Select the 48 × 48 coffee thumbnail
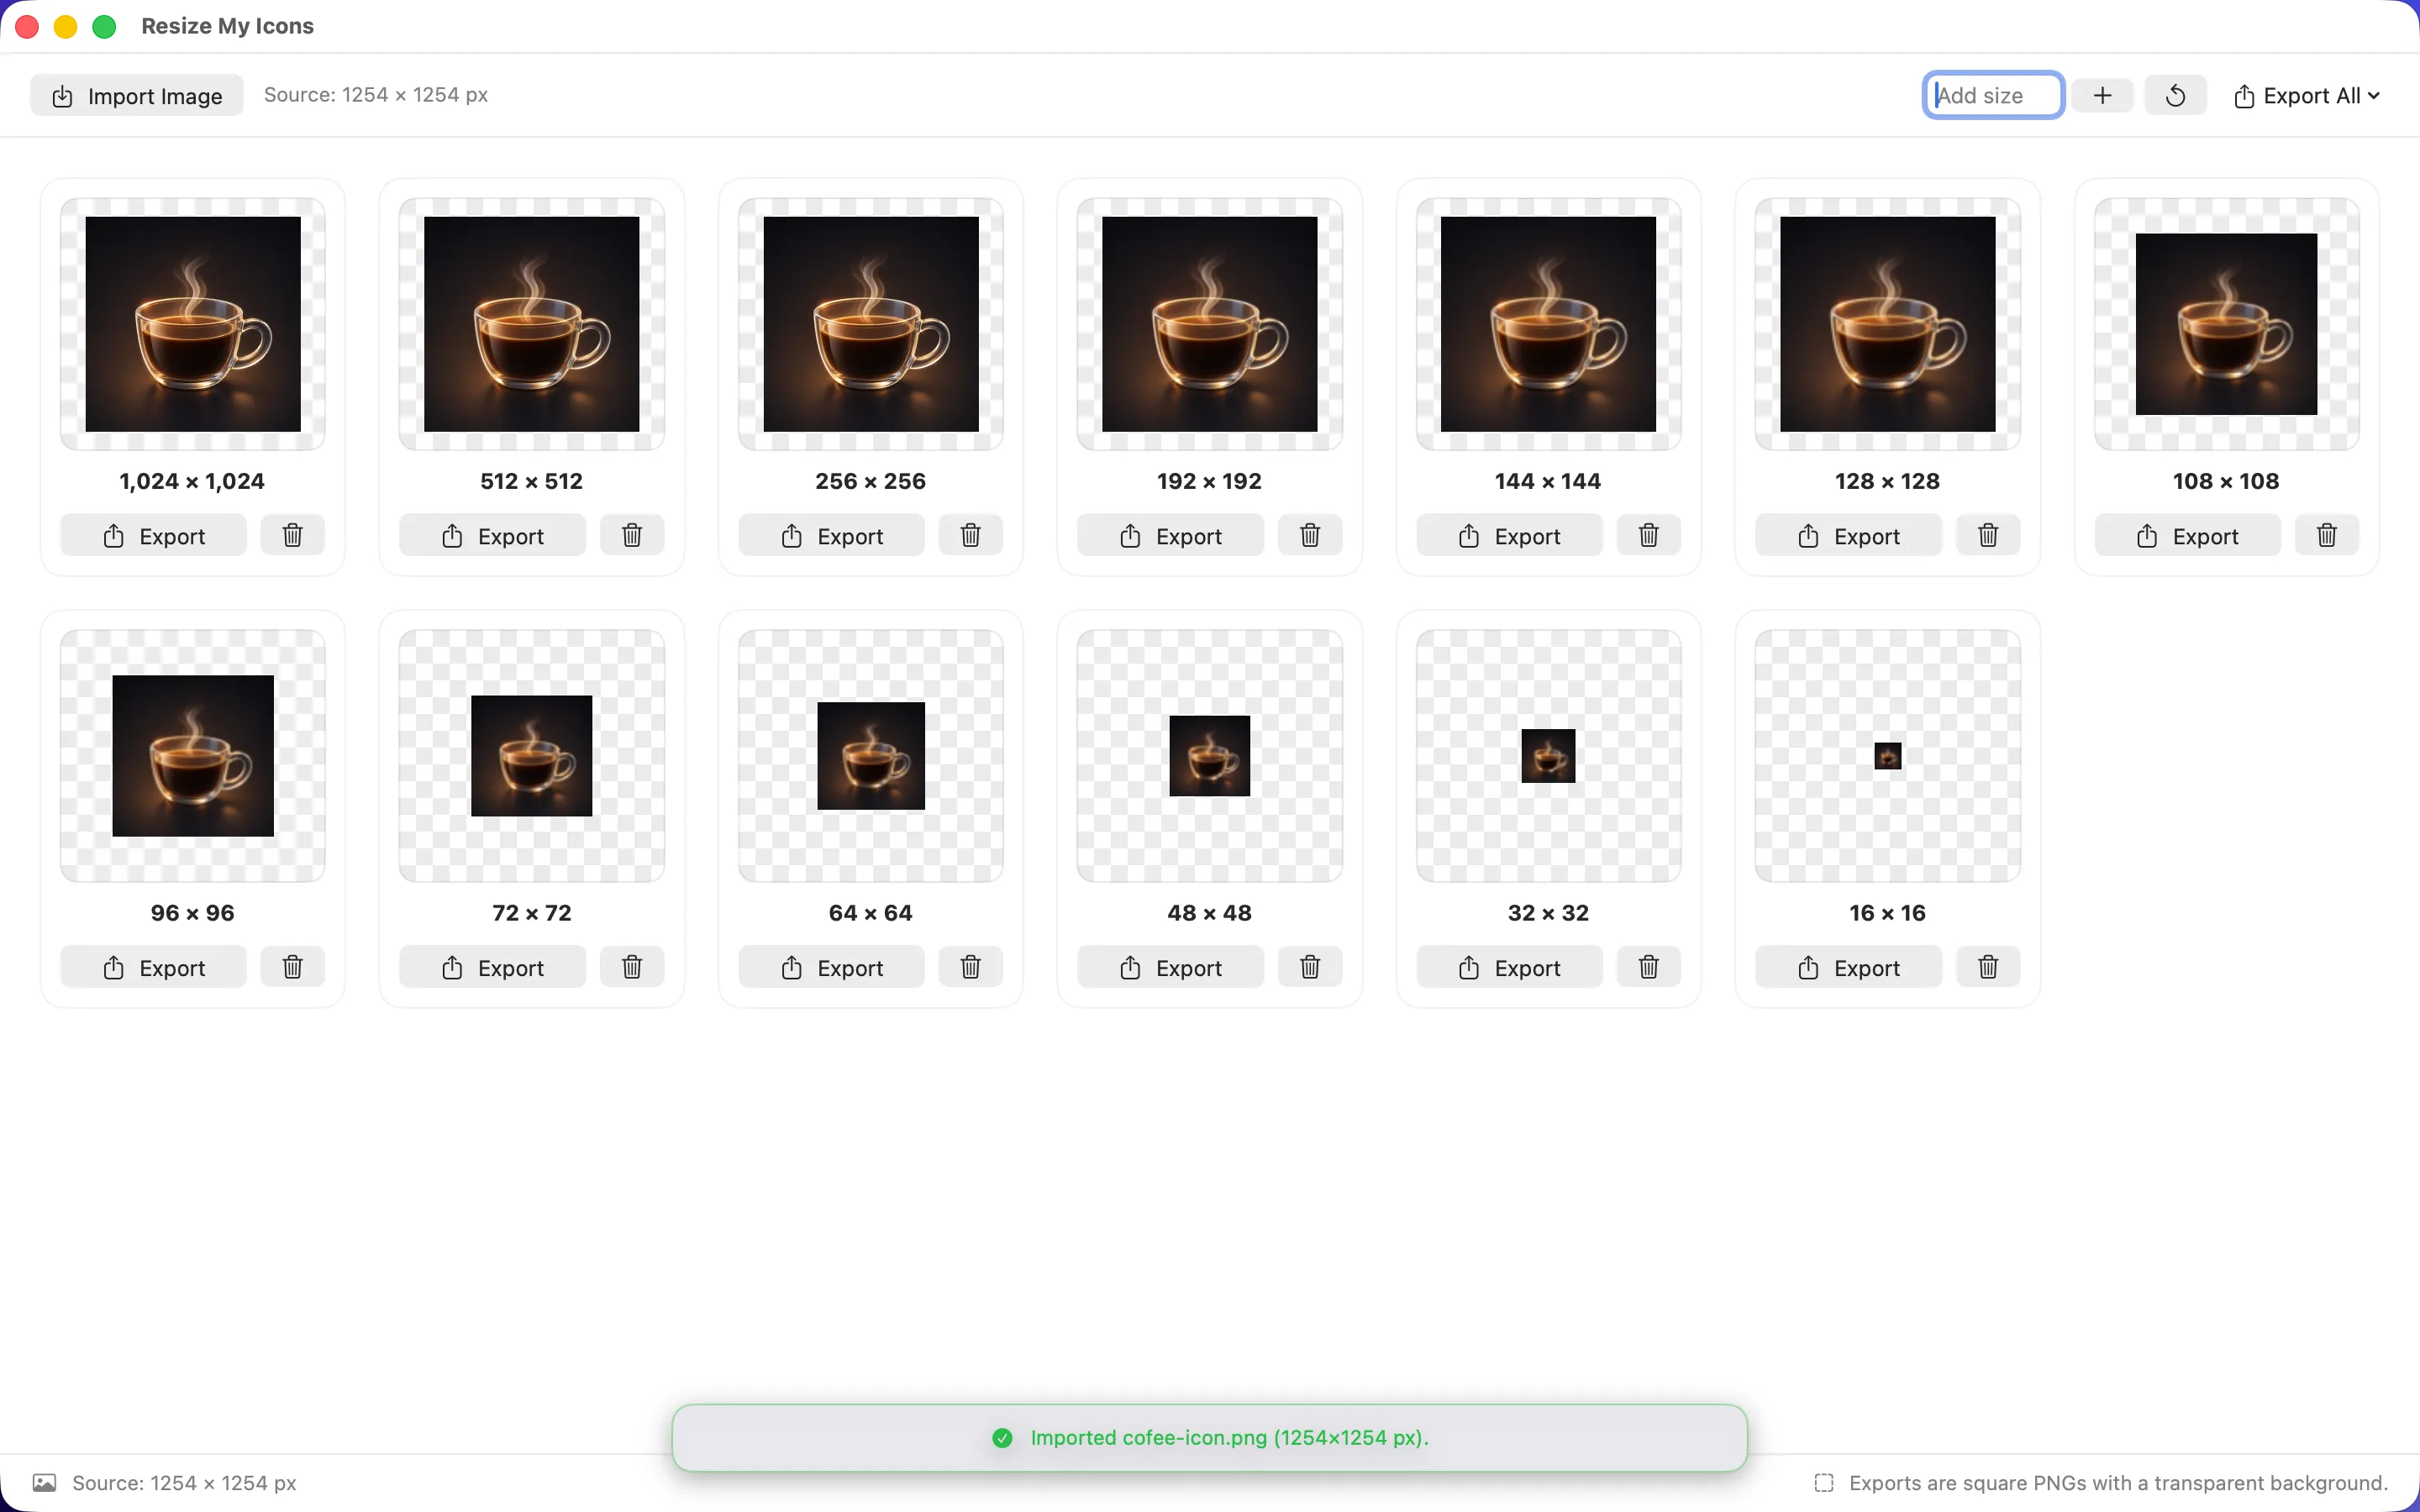The height and width of the screenshot is (1512, 2420). point(1210,756)
